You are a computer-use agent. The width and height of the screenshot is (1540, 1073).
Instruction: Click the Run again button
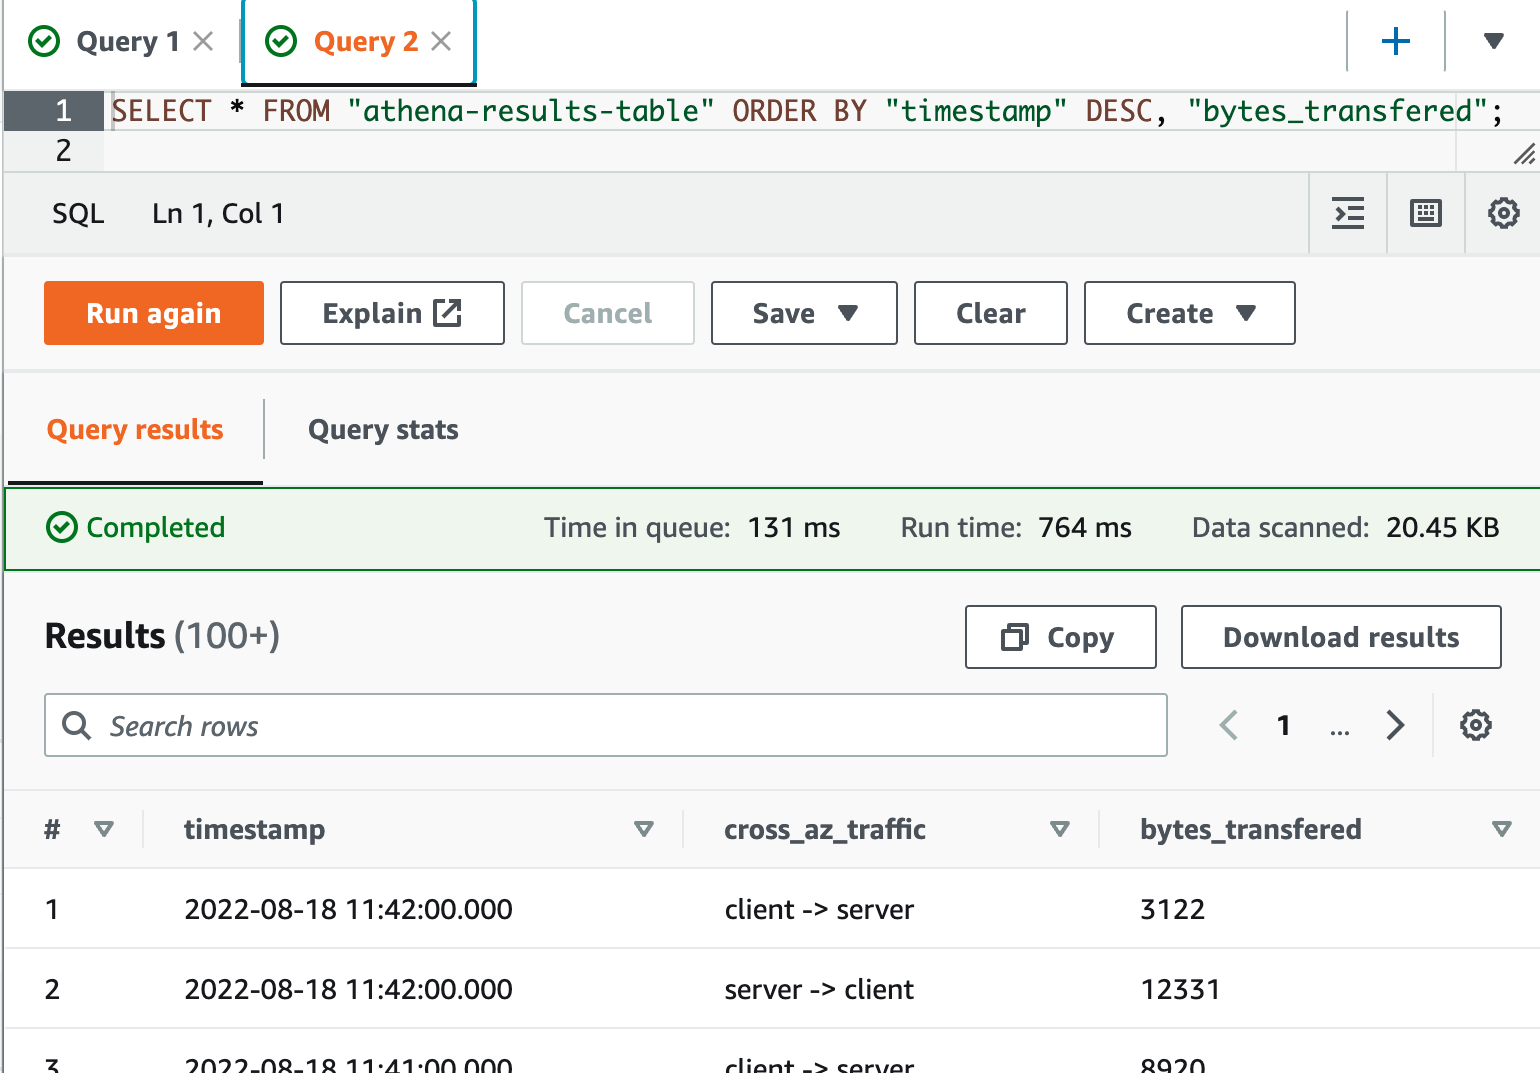click(154, 313)
